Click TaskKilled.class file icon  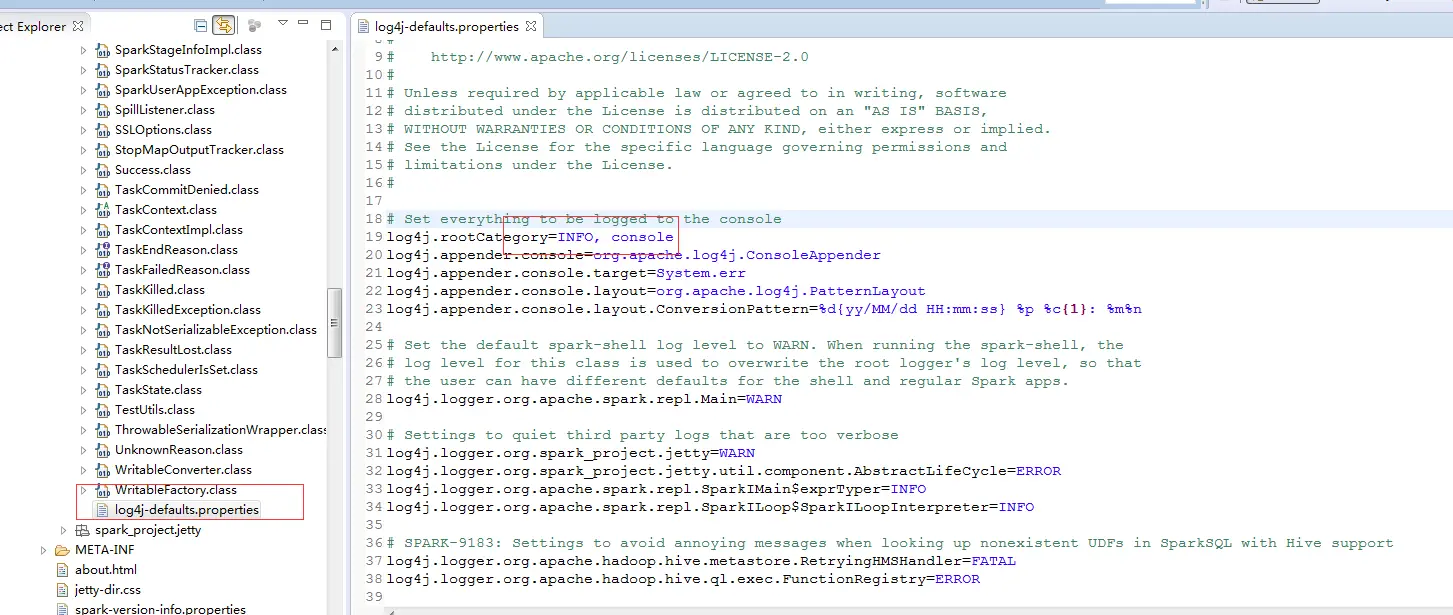point(102,290)
